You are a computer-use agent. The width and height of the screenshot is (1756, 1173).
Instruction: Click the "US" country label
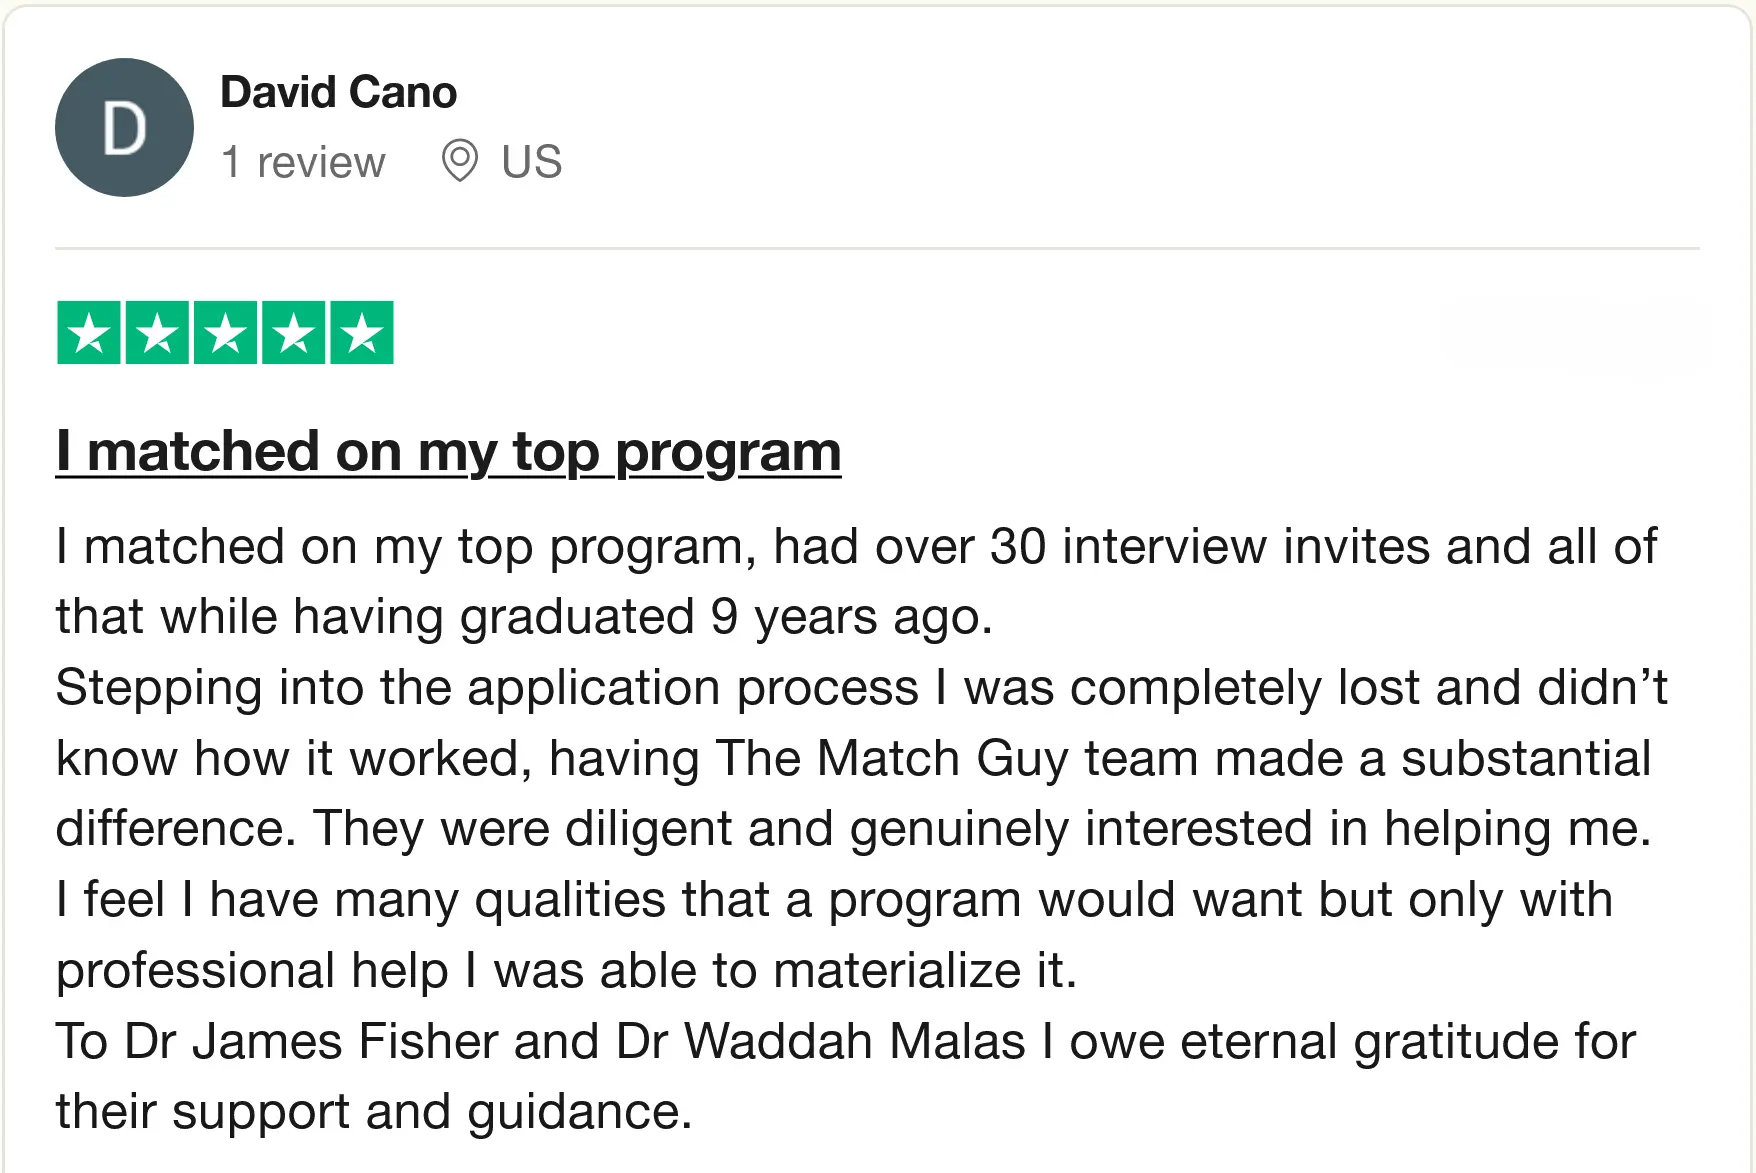[x=531, y=162]
